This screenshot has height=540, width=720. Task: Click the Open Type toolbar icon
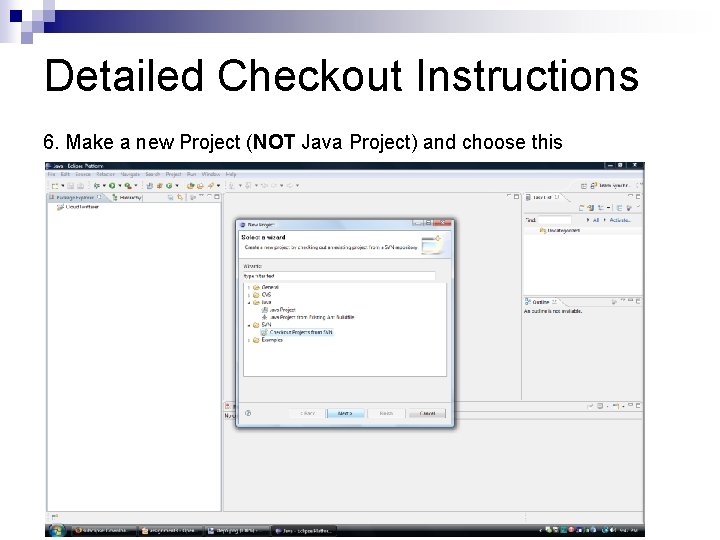[190, 186]
